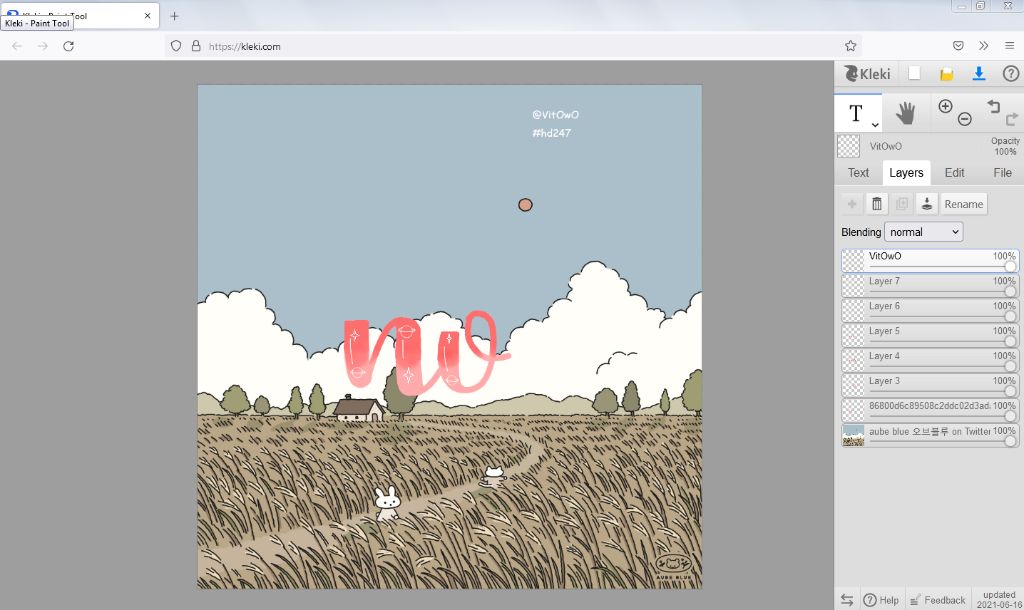This screenshot has width=1024, height=610.
Task: Create a new blank image
Action: (x=914, y=74)
